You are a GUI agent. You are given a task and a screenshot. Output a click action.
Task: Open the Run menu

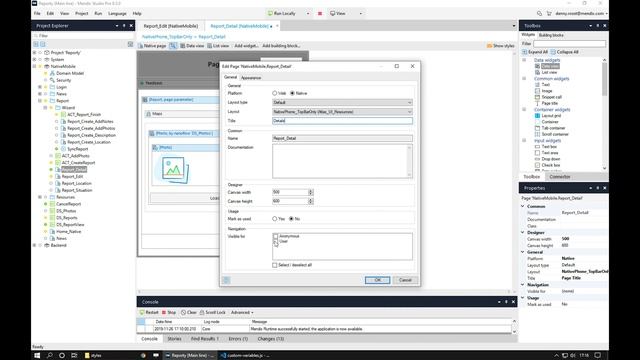[x=98, y=13]
